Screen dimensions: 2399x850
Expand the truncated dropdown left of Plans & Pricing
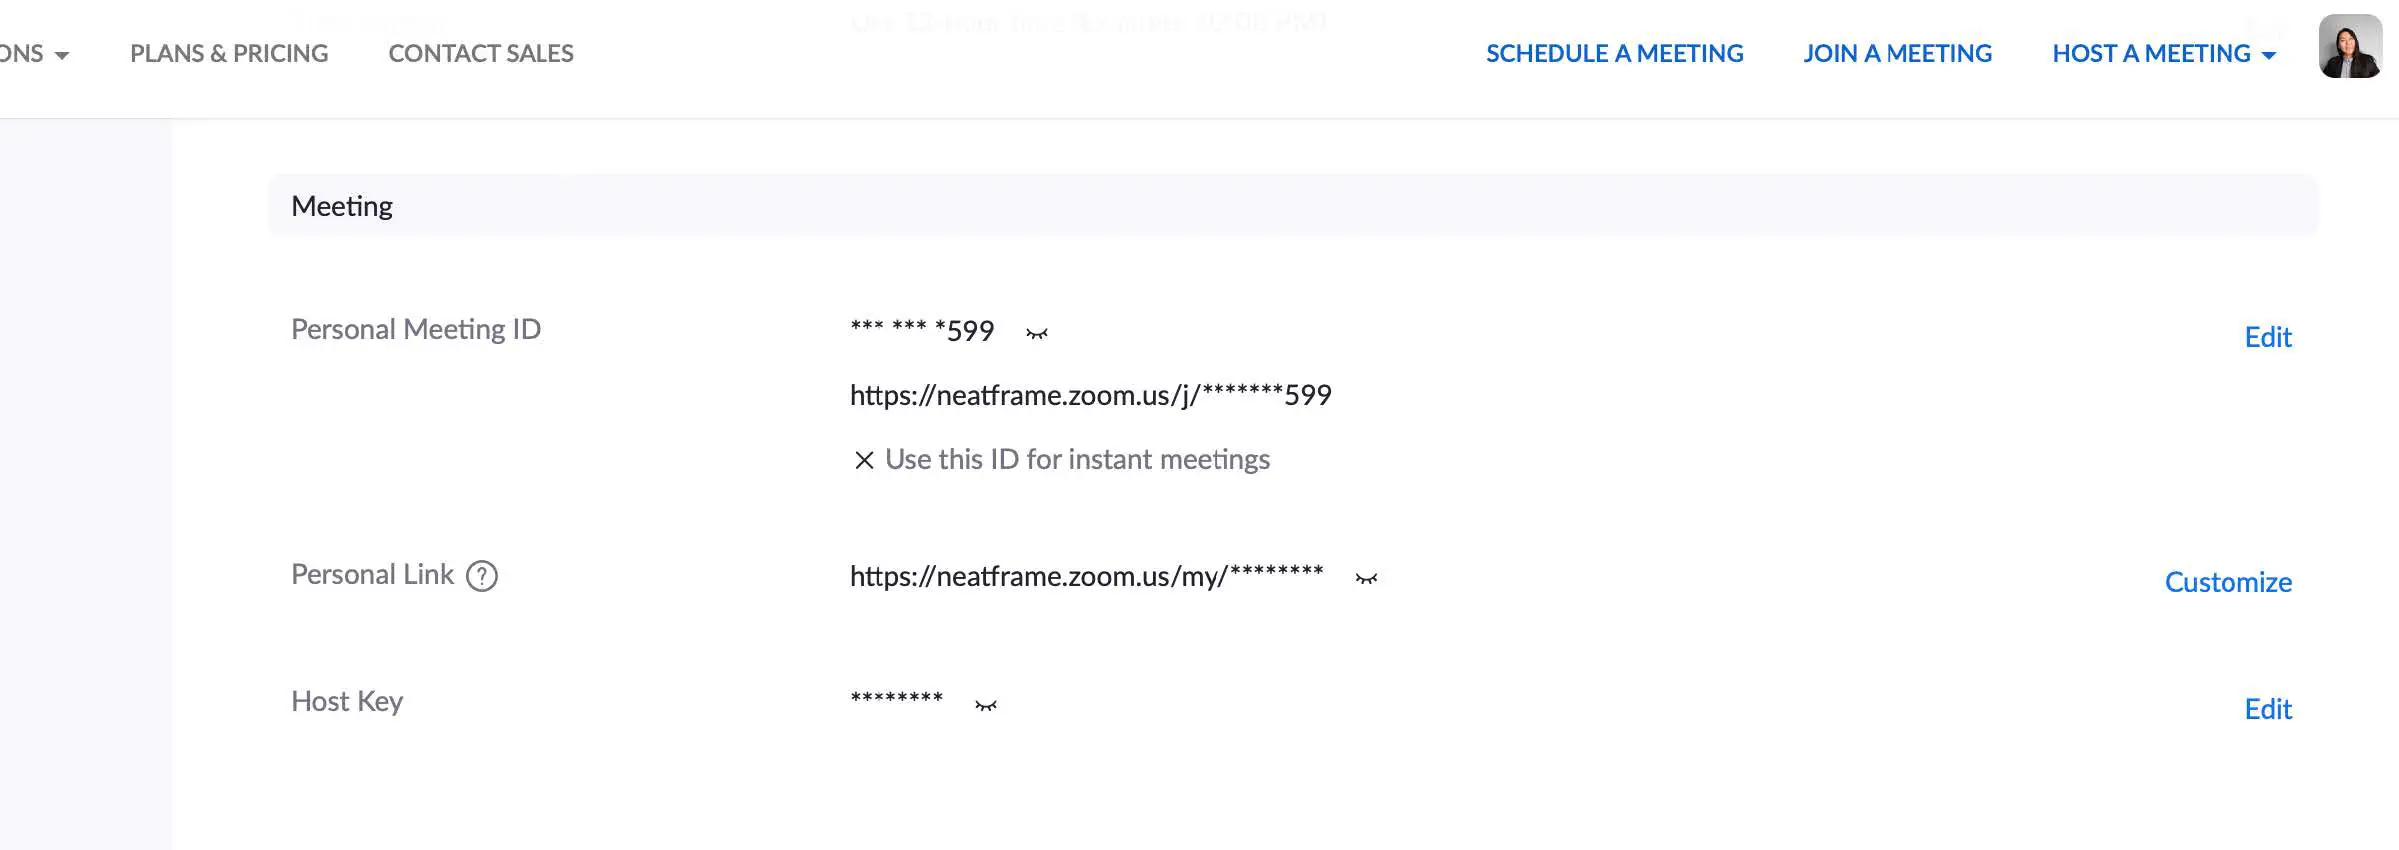(36, 54)
